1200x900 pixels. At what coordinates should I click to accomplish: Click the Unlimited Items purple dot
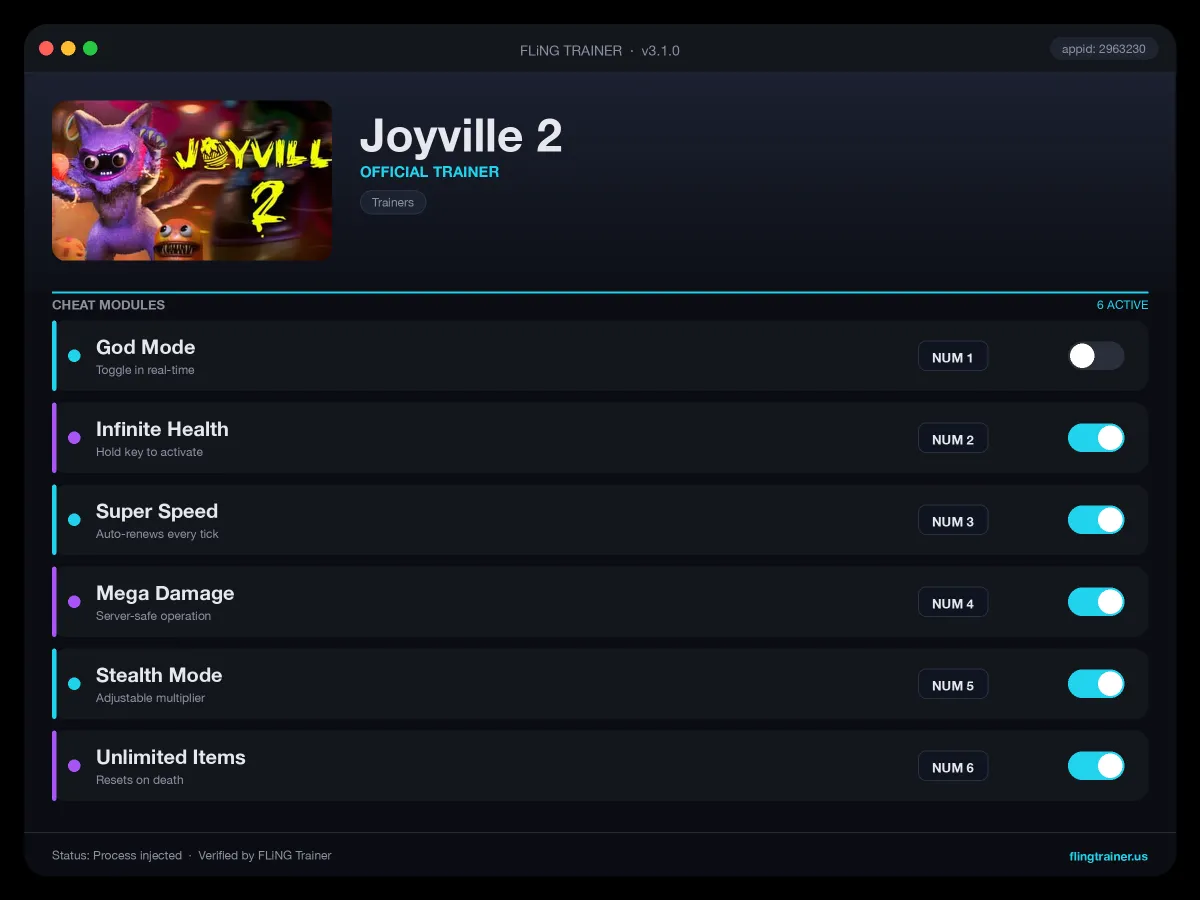(x=74, y=766)
